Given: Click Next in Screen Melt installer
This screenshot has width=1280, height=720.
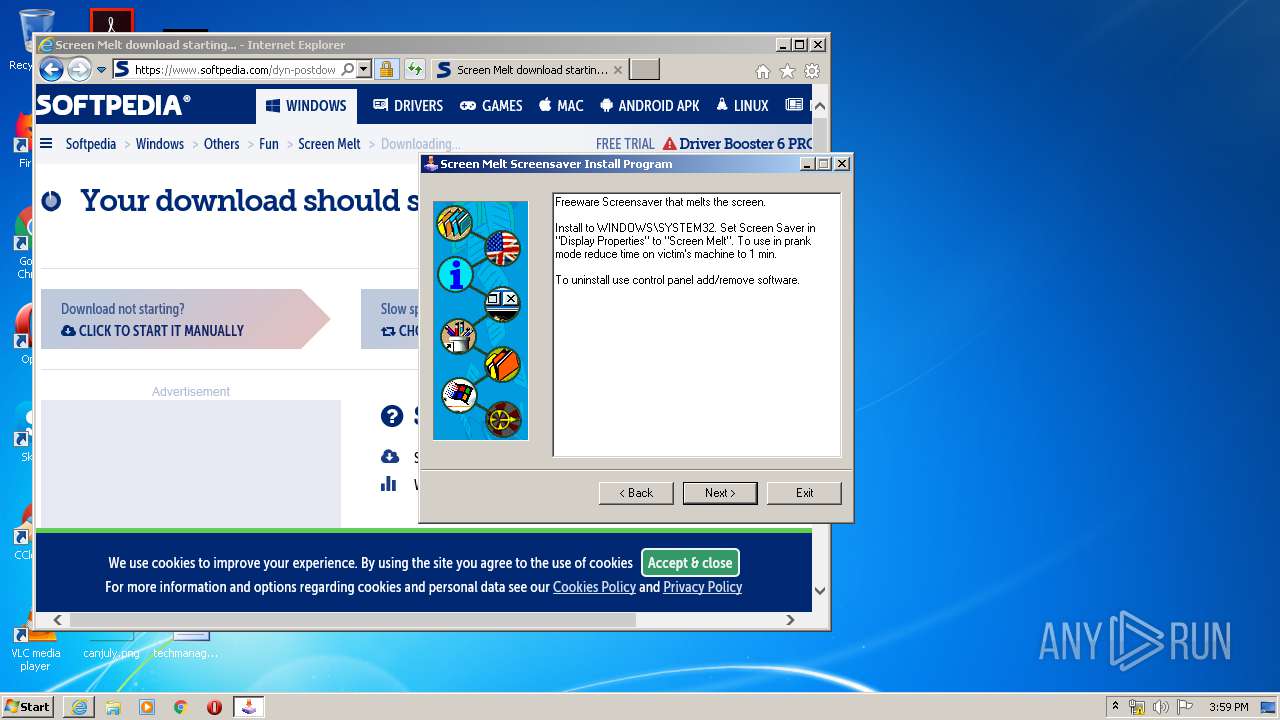Looking at the screenshot, I should (x=720, y=493).
